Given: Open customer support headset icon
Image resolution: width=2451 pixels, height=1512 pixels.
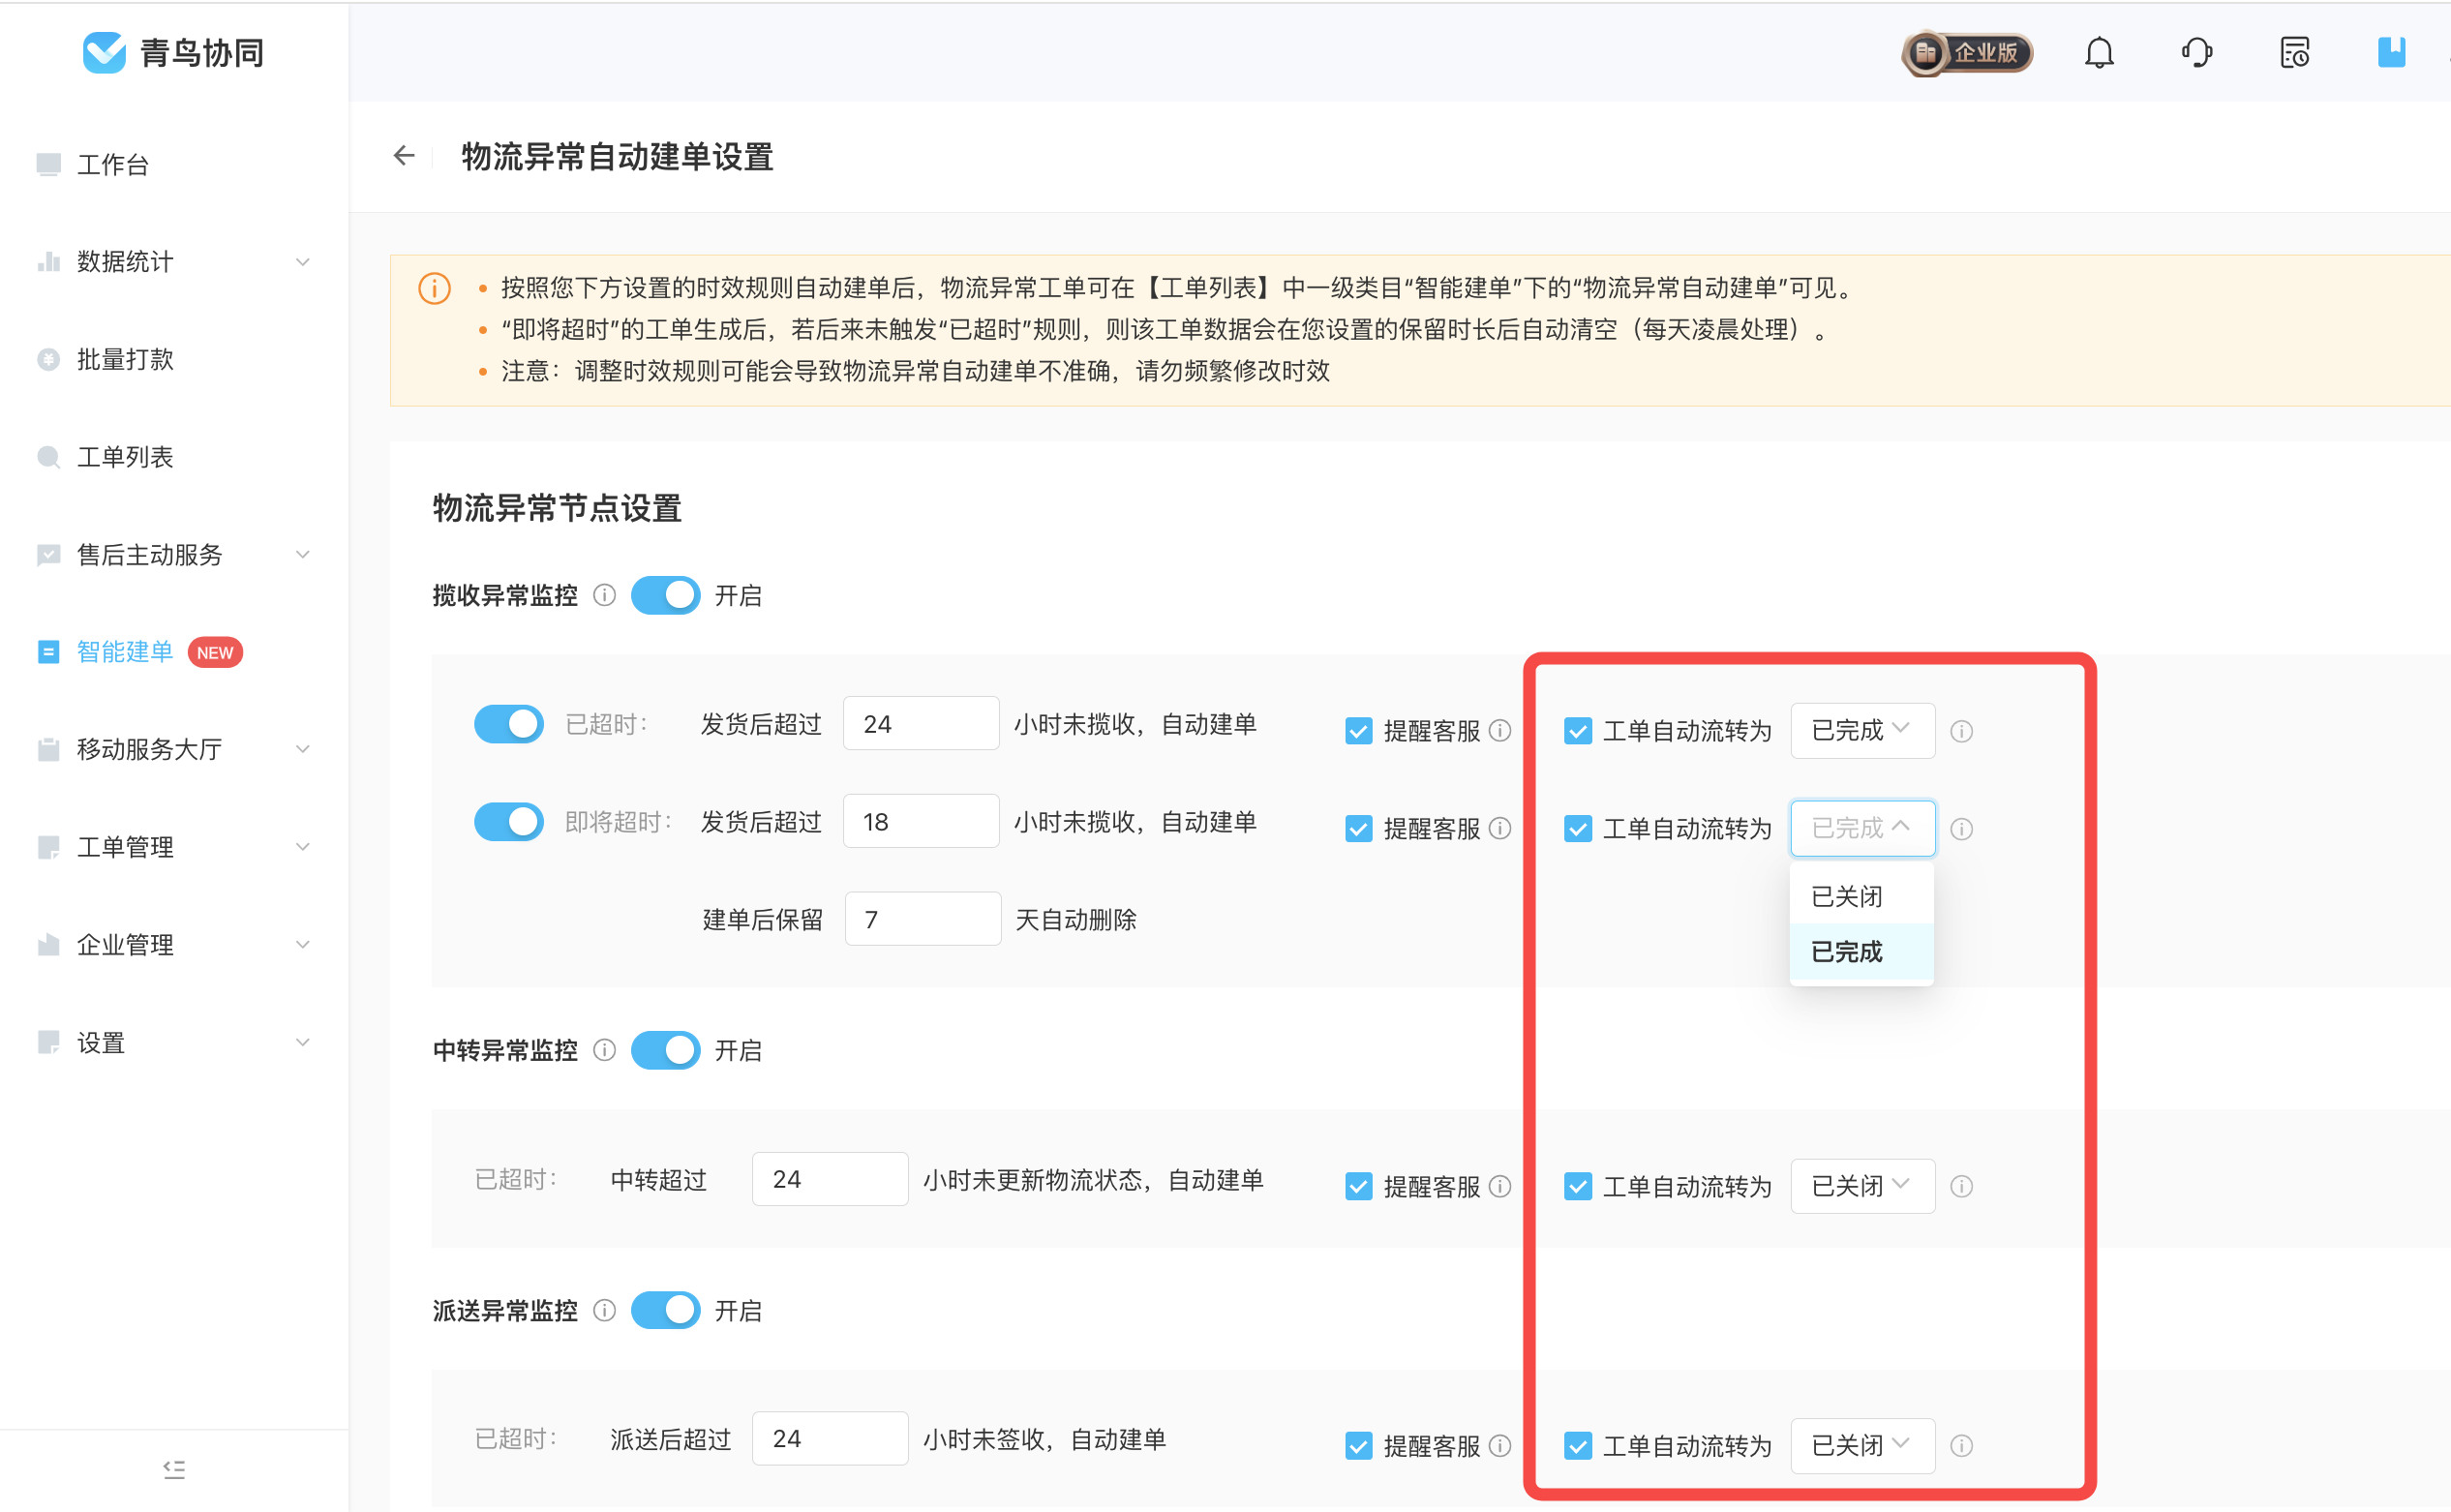Looking at the screenshot, I should (x=2197, y=52).
